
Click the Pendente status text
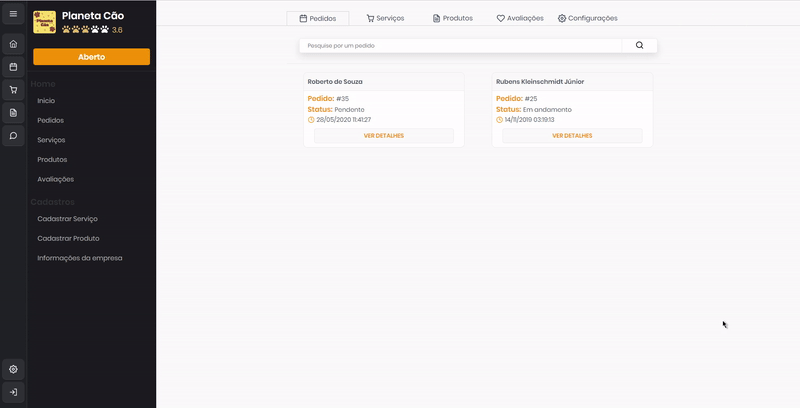tap(349, 110)
